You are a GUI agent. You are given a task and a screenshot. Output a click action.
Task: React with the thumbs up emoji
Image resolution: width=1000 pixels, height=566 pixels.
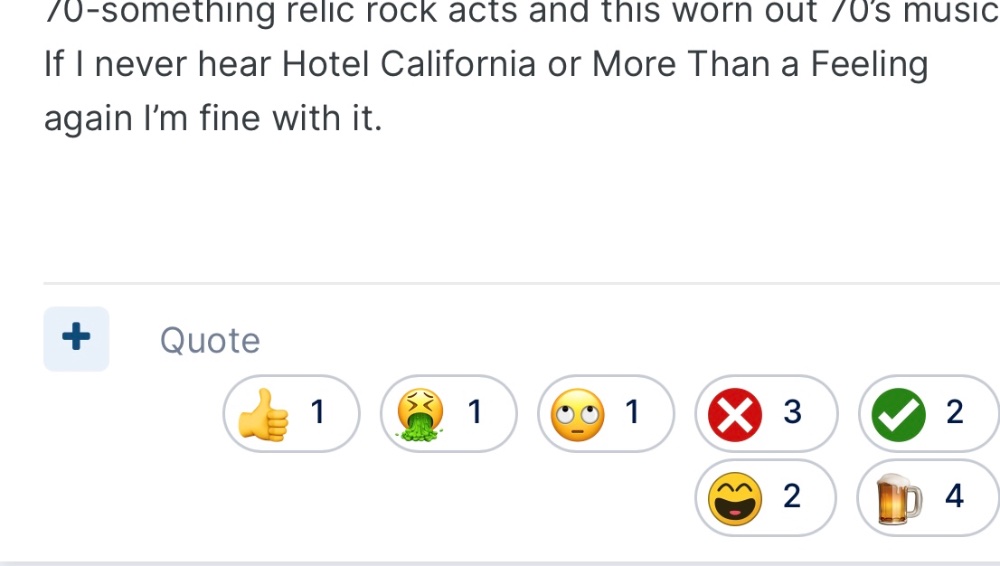tap(263, 414)
